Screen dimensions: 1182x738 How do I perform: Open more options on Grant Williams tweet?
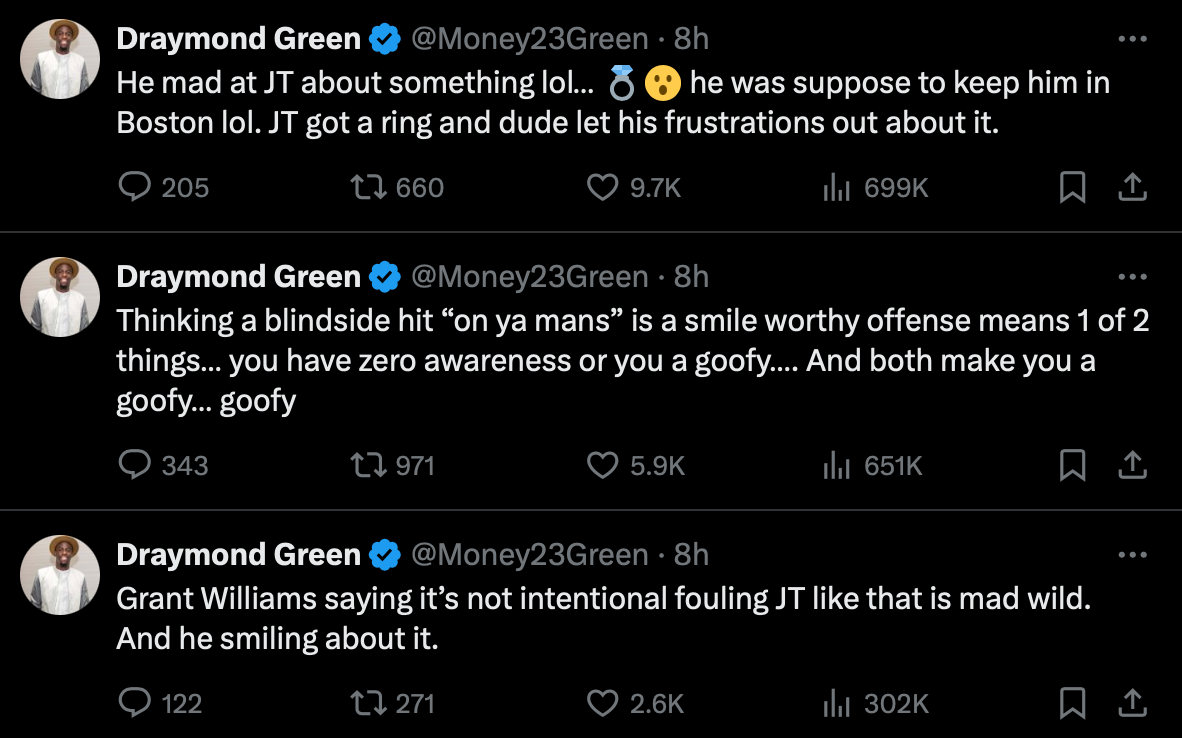pos(1131,555)
